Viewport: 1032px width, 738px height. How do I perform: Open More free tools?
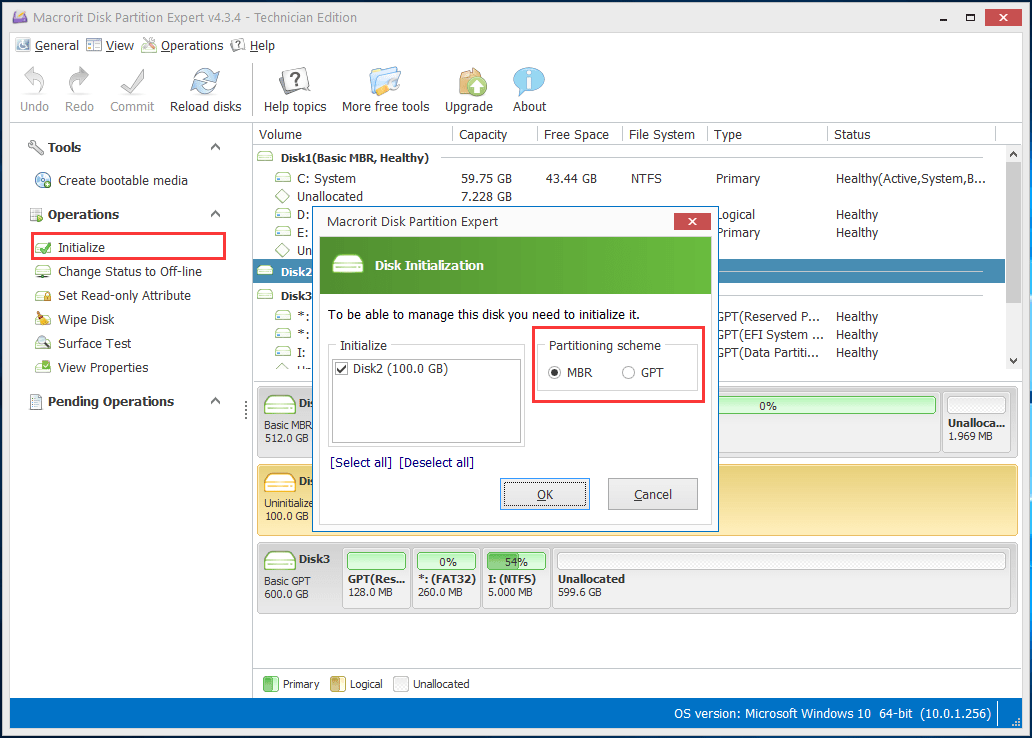click(385, 89)
